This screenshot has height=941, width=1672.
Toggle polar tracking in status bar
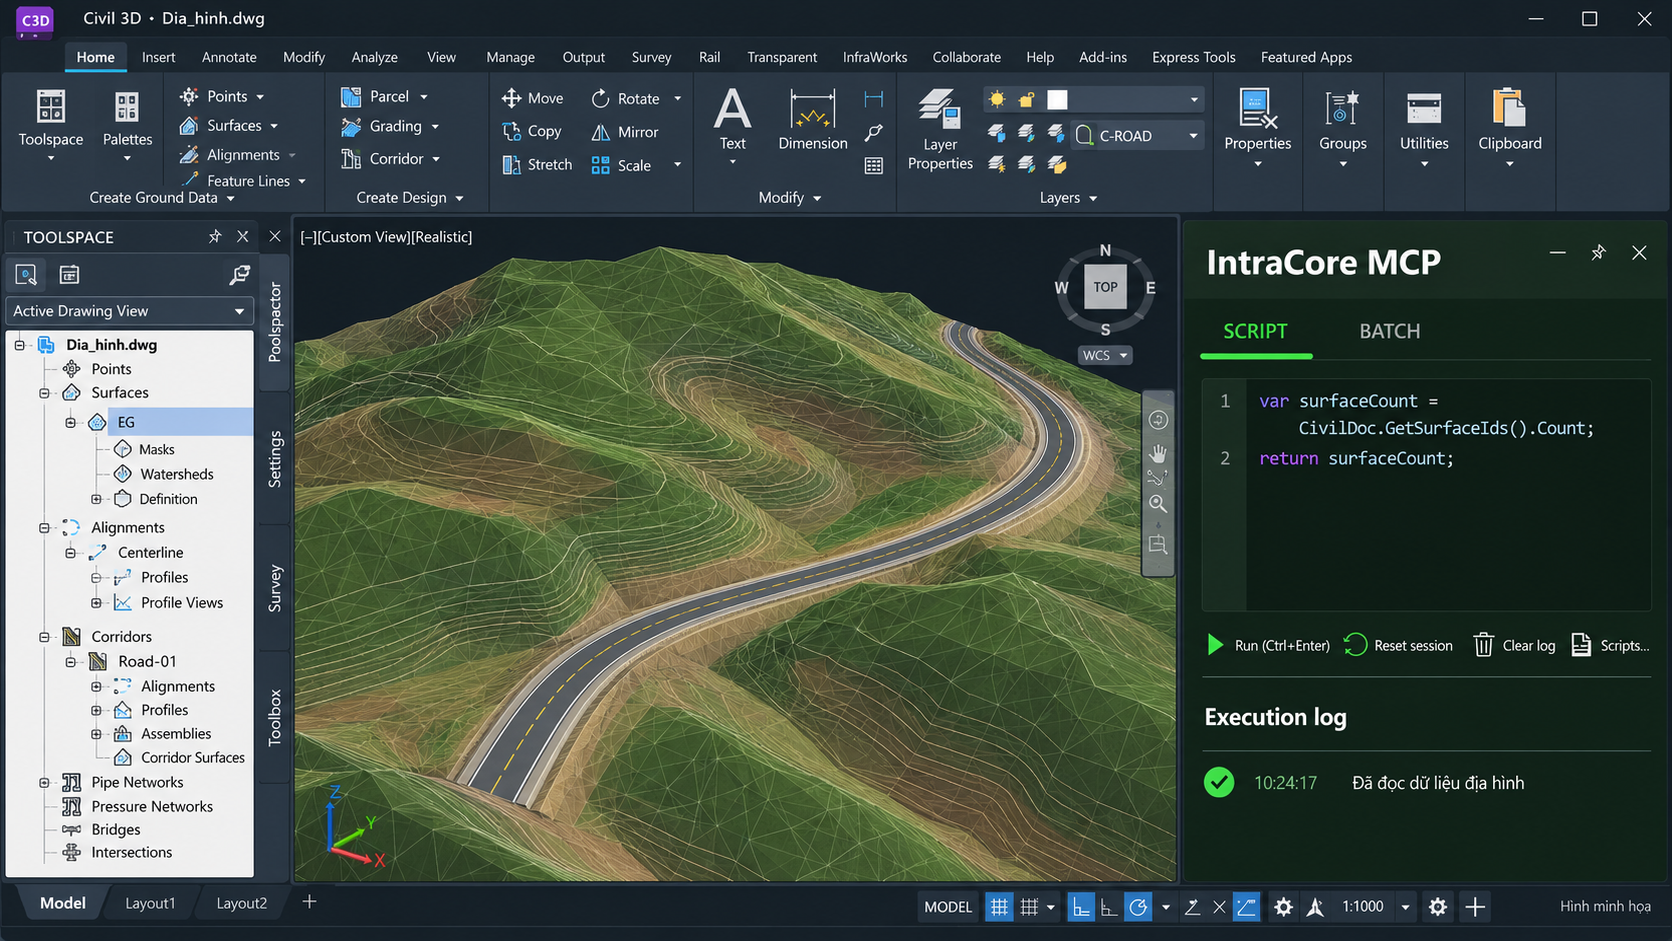pyautogui.click(x=1138, y=907)
